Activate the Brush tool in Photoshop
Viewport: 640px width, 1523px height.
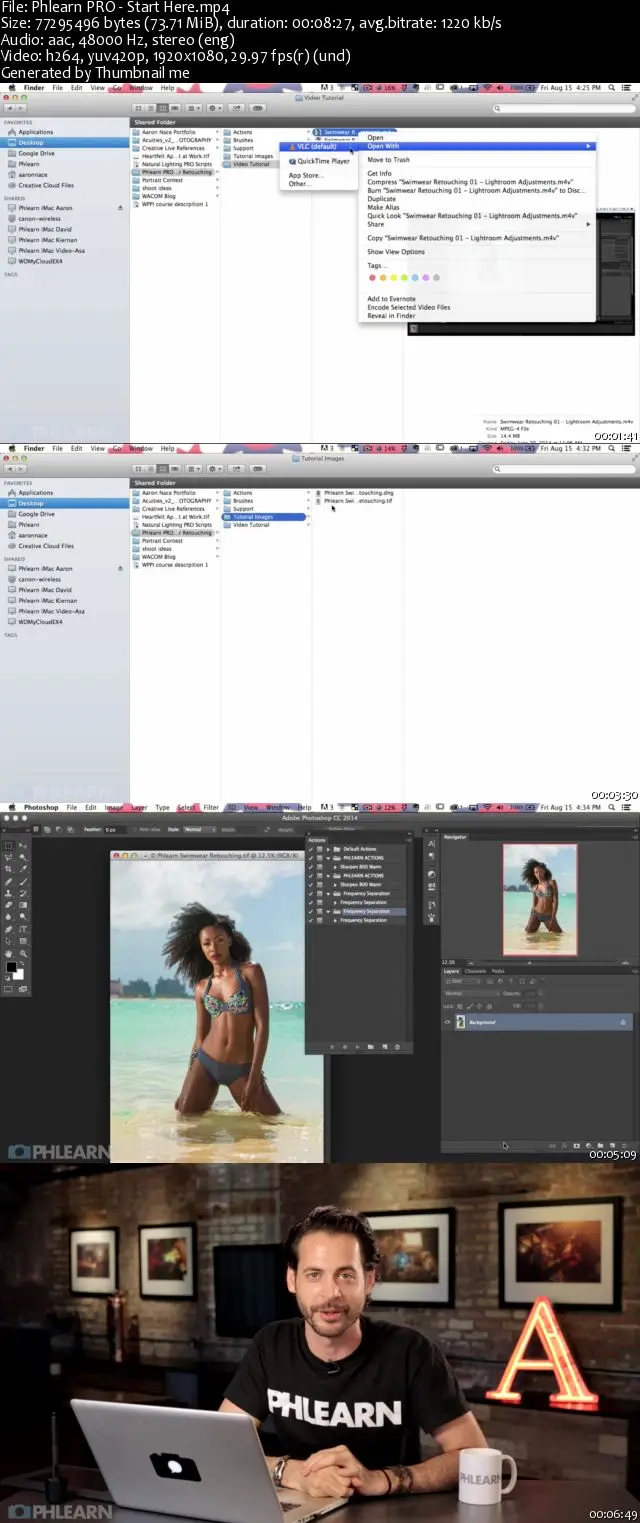[22, 881]
